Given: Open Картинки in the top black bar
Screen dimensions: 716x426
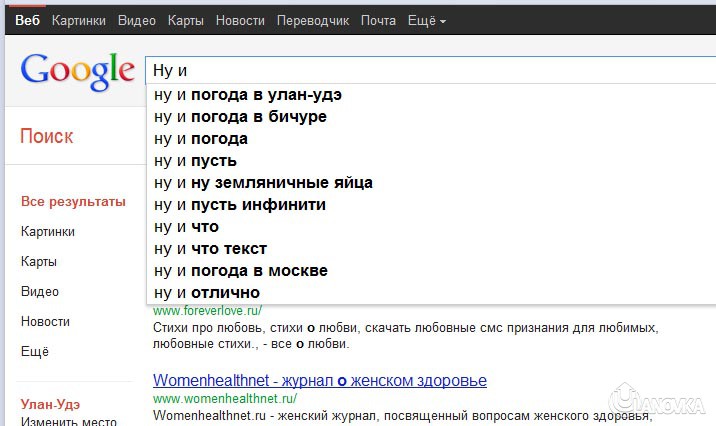Looking at the screenshot, I should click(x=79, y=21).
